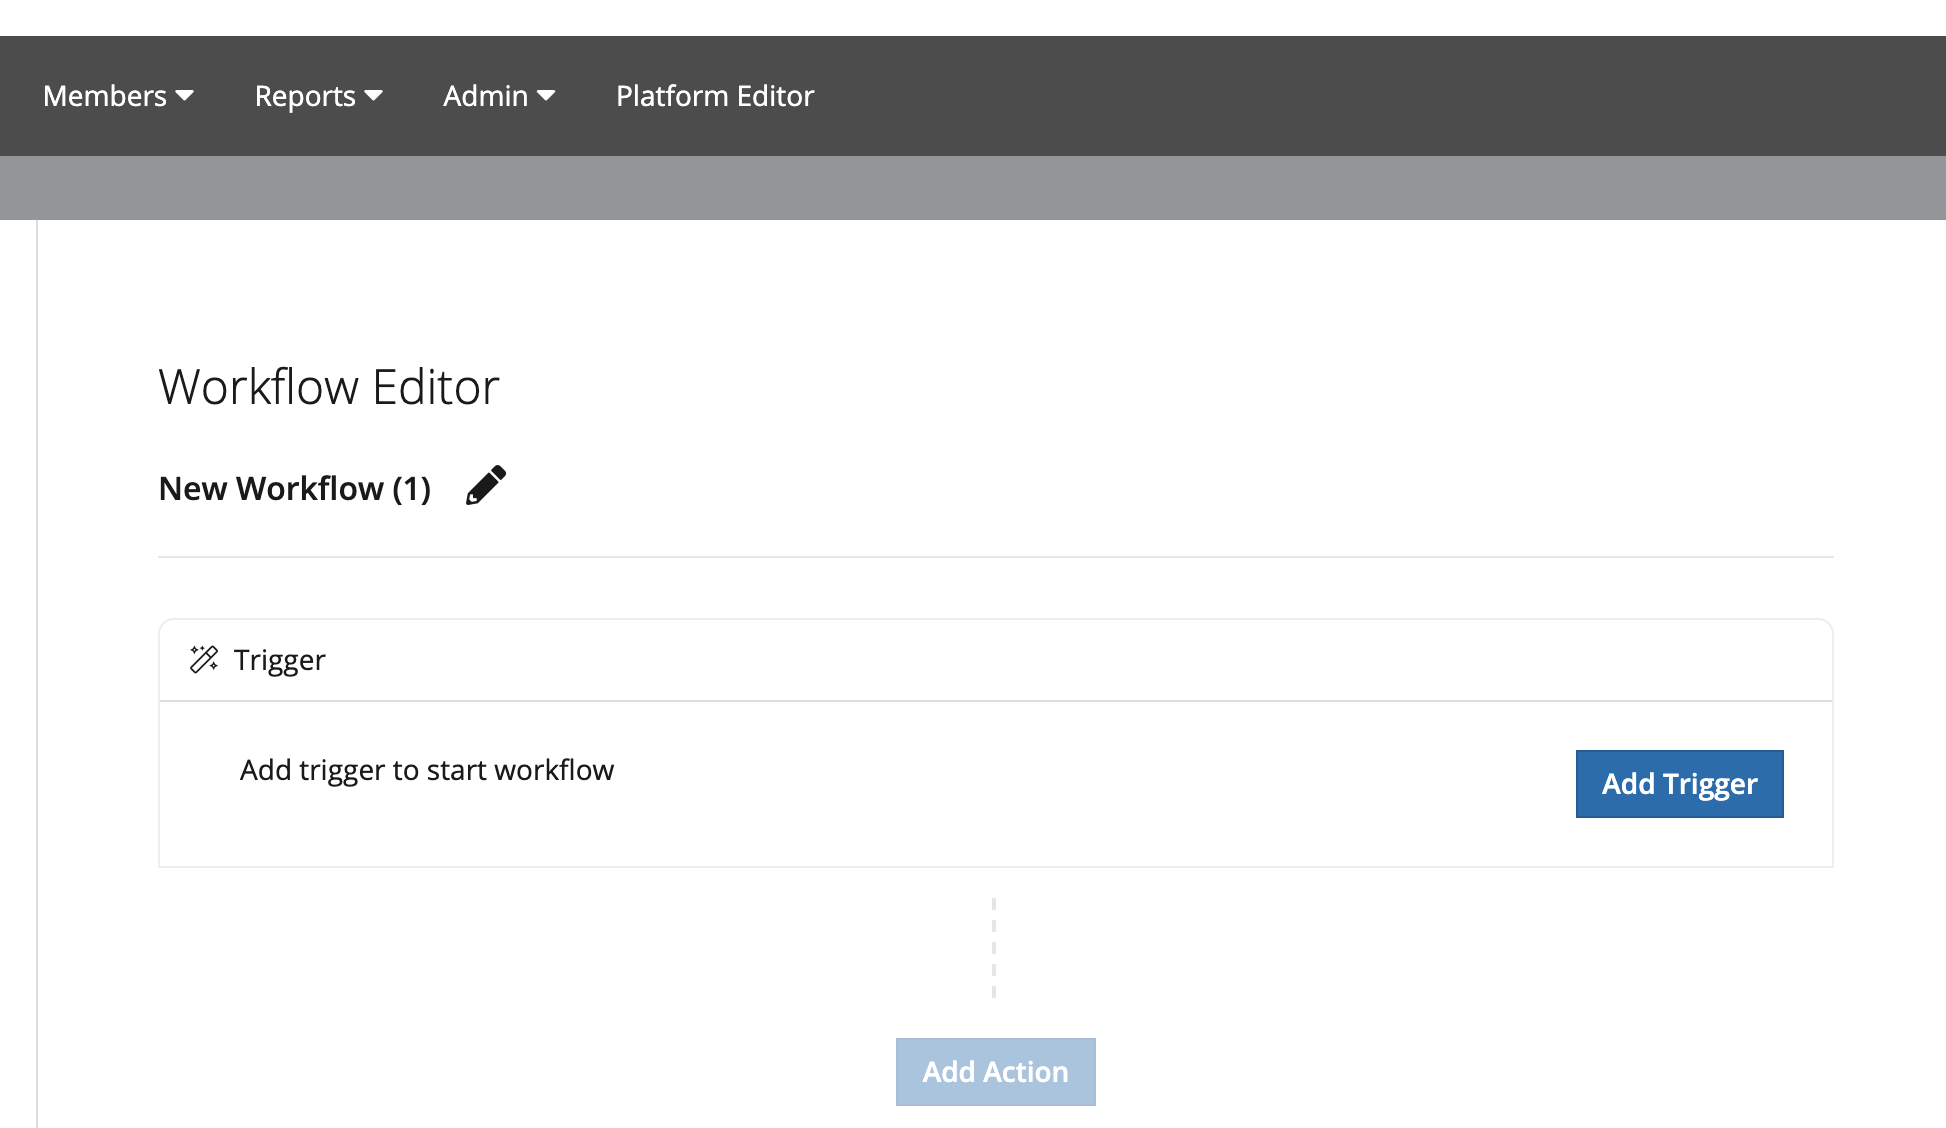Click the pencil icon to rename workflow
Screen dimensions: 1946x1128
[x=486, y=486]
